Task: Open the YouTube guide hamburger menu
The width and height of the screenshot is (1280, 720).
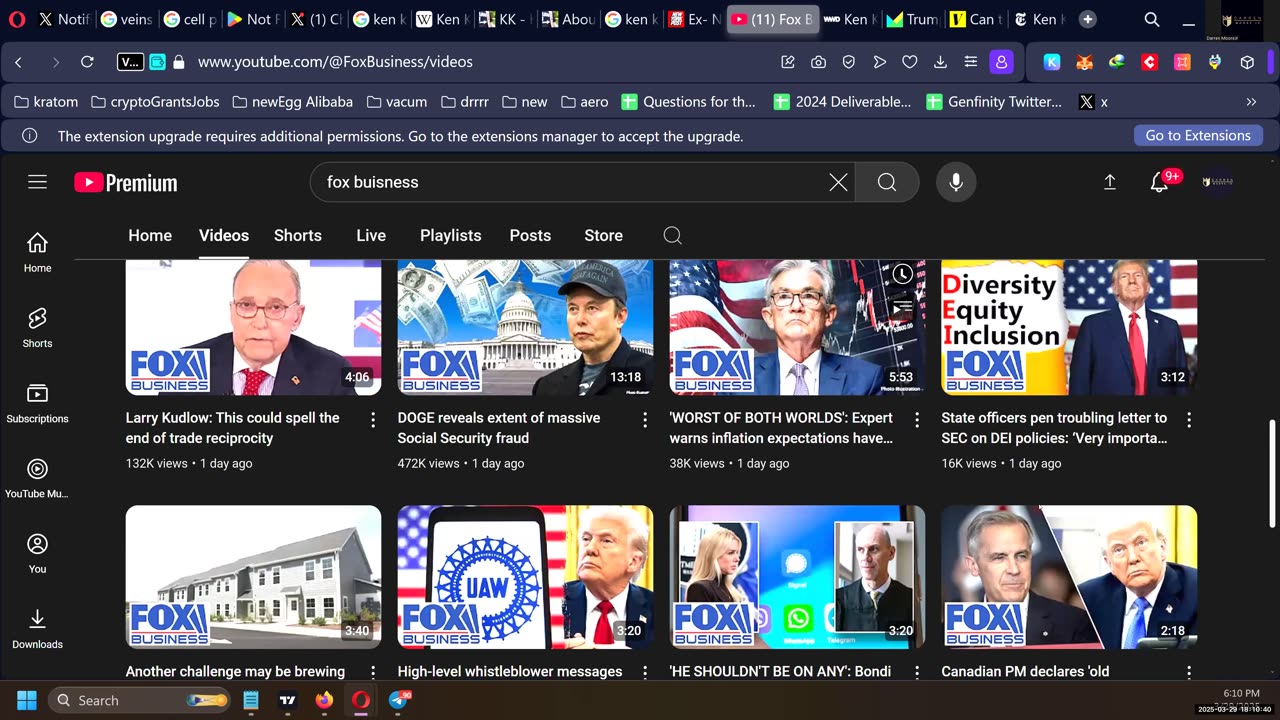Action: point(37,182)
